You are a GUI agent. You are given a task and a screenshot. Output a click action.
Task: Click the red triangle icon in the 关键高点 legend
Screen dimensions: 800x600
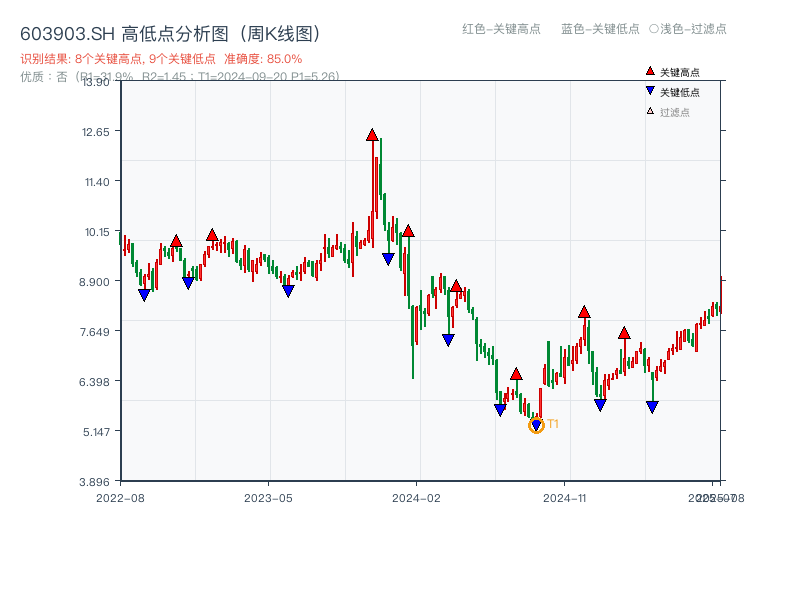[650, 71]
